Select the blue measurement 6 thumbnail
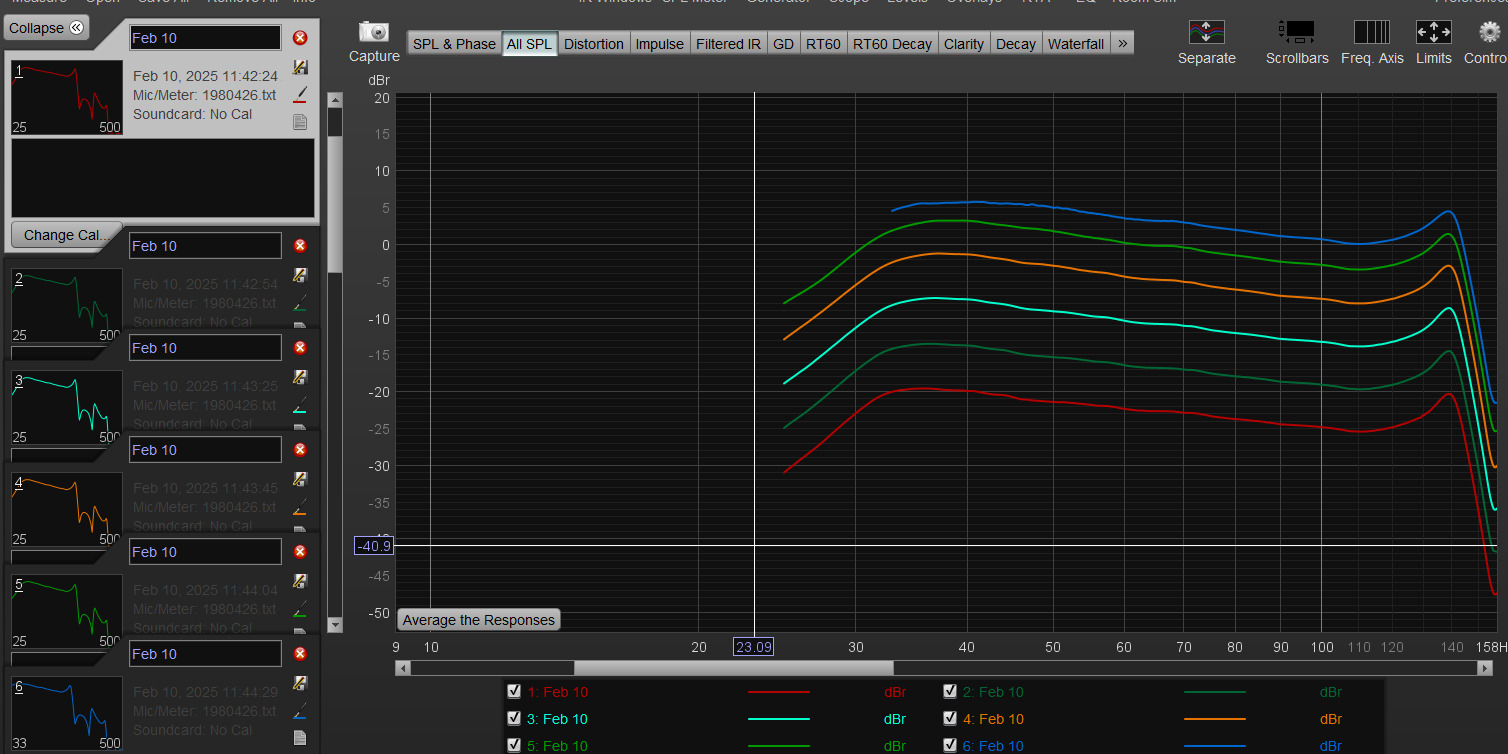This screenshot has width=1508, height=754. (67, 713)
